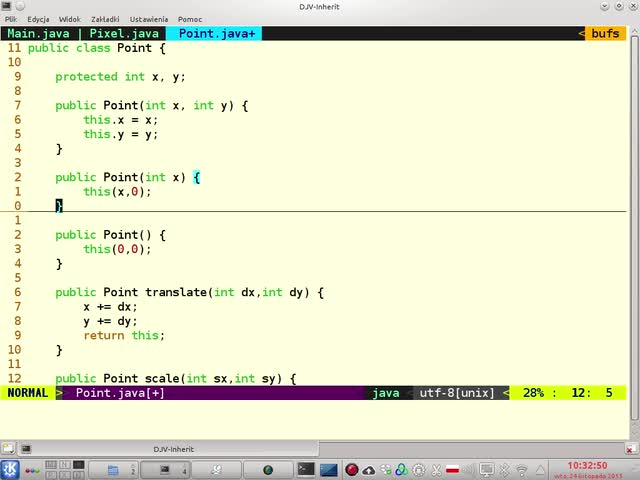Click the red record tray icon
The height and width of the screenshot is (480, 640).
351,470
